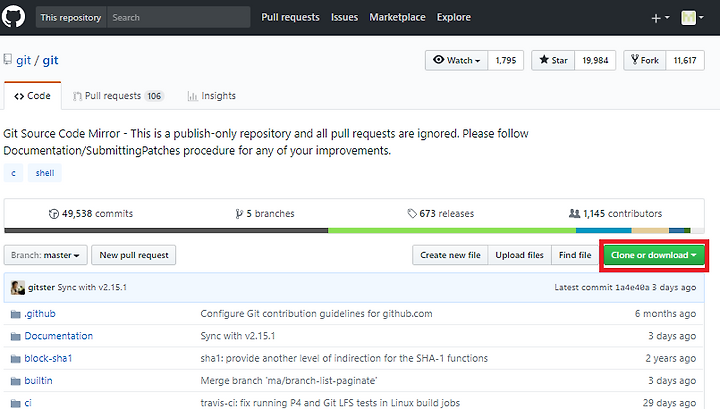Open Issues in the top navigation
The height and width of the screenshot is (409, 720).
click(x=344, y=17)
